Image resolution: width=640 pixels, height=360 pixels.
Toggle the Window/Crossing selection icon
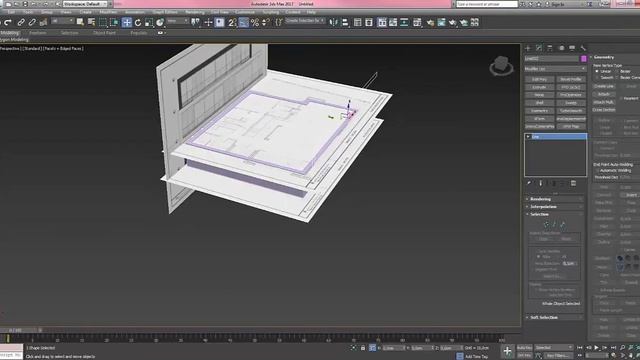point(114,22)
